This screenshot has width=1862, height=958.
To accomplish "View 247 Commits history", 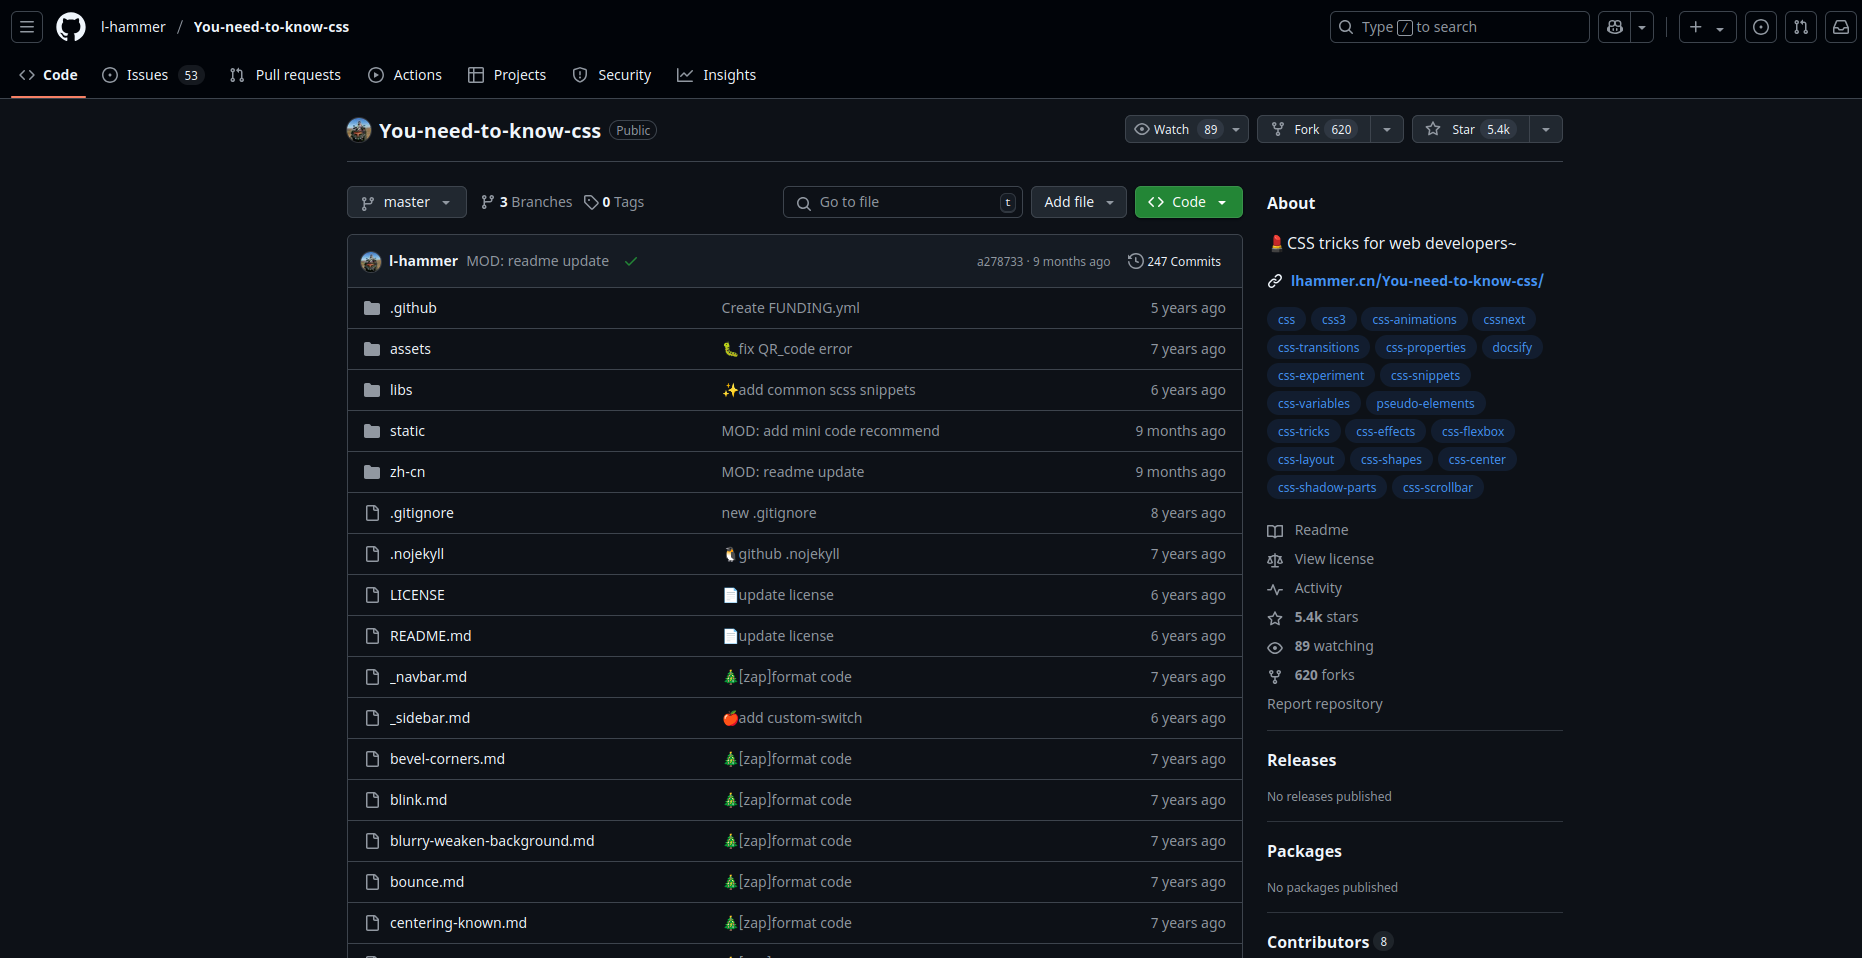I will click(1174, 261).
